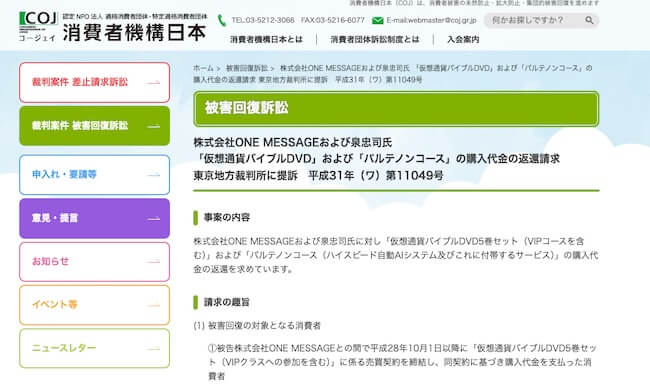
Task: Click the magnifying glass search icon
Action: pos(589,20)
